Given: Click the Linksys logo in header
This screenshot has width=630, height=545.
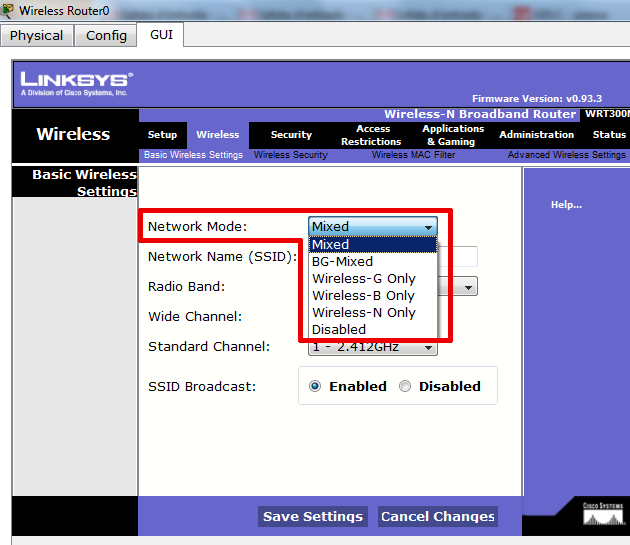Looking at the screenshot, I should 76,82.
